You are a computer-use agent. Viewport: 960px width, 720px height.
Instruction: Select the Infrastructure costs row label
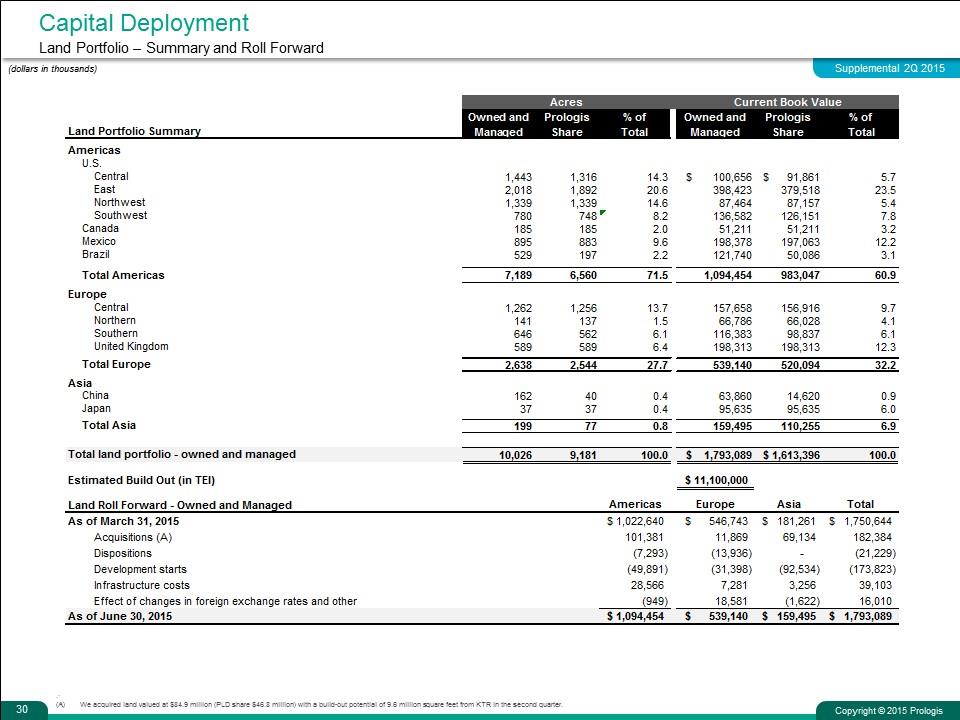tap(142, 585)
